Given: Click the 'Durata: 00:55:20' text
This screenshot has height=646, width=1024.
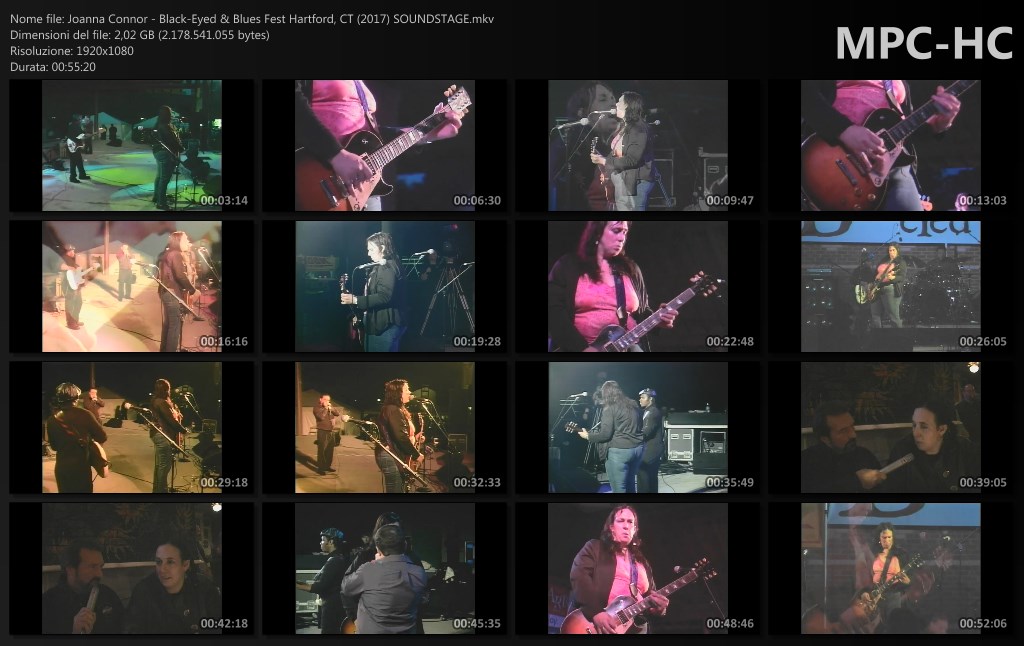Looking at the screenshot, I should [53, 67].
